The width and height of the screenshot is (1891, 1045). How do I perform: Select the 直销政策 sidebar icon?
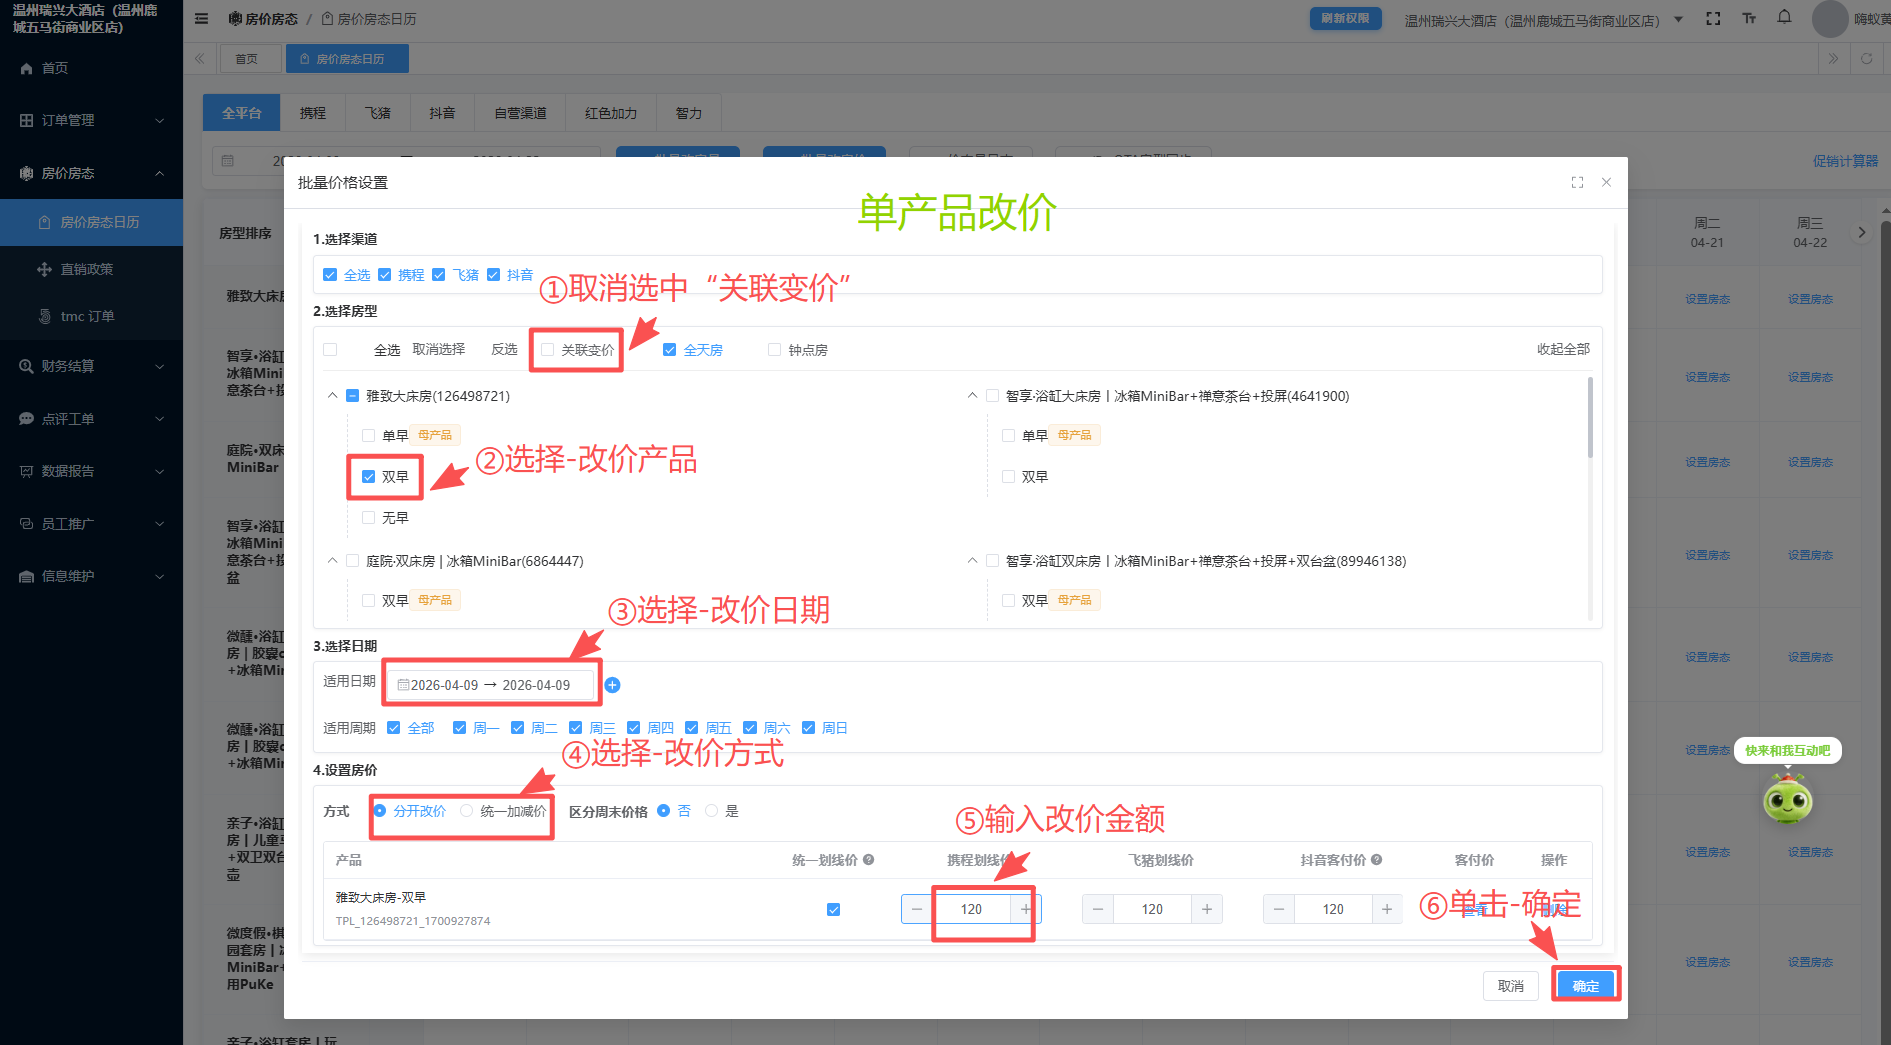(x=44, y=269)
